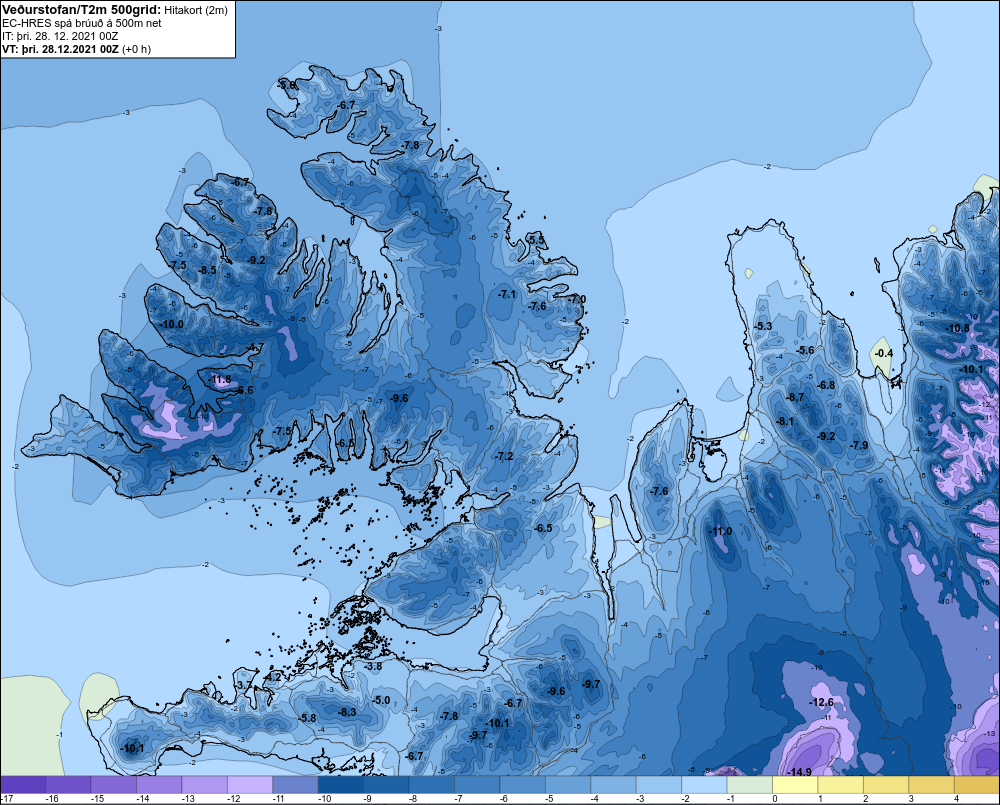Click the pale green legend swatch between -1 and 0
1000x805 pixels.
(x=749, y=785)
